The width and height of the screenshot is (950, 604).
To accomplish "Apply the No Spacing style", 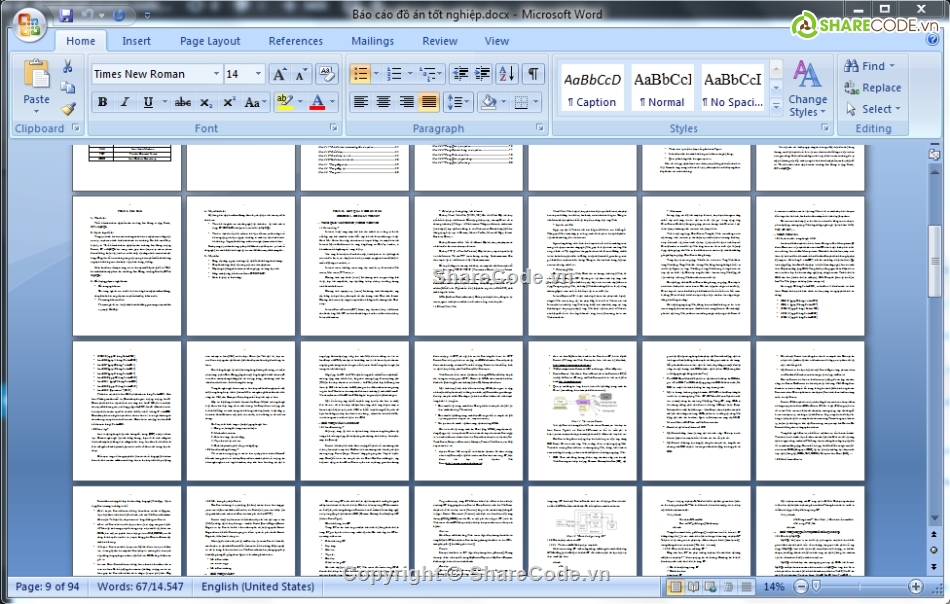I will [732, 88].
